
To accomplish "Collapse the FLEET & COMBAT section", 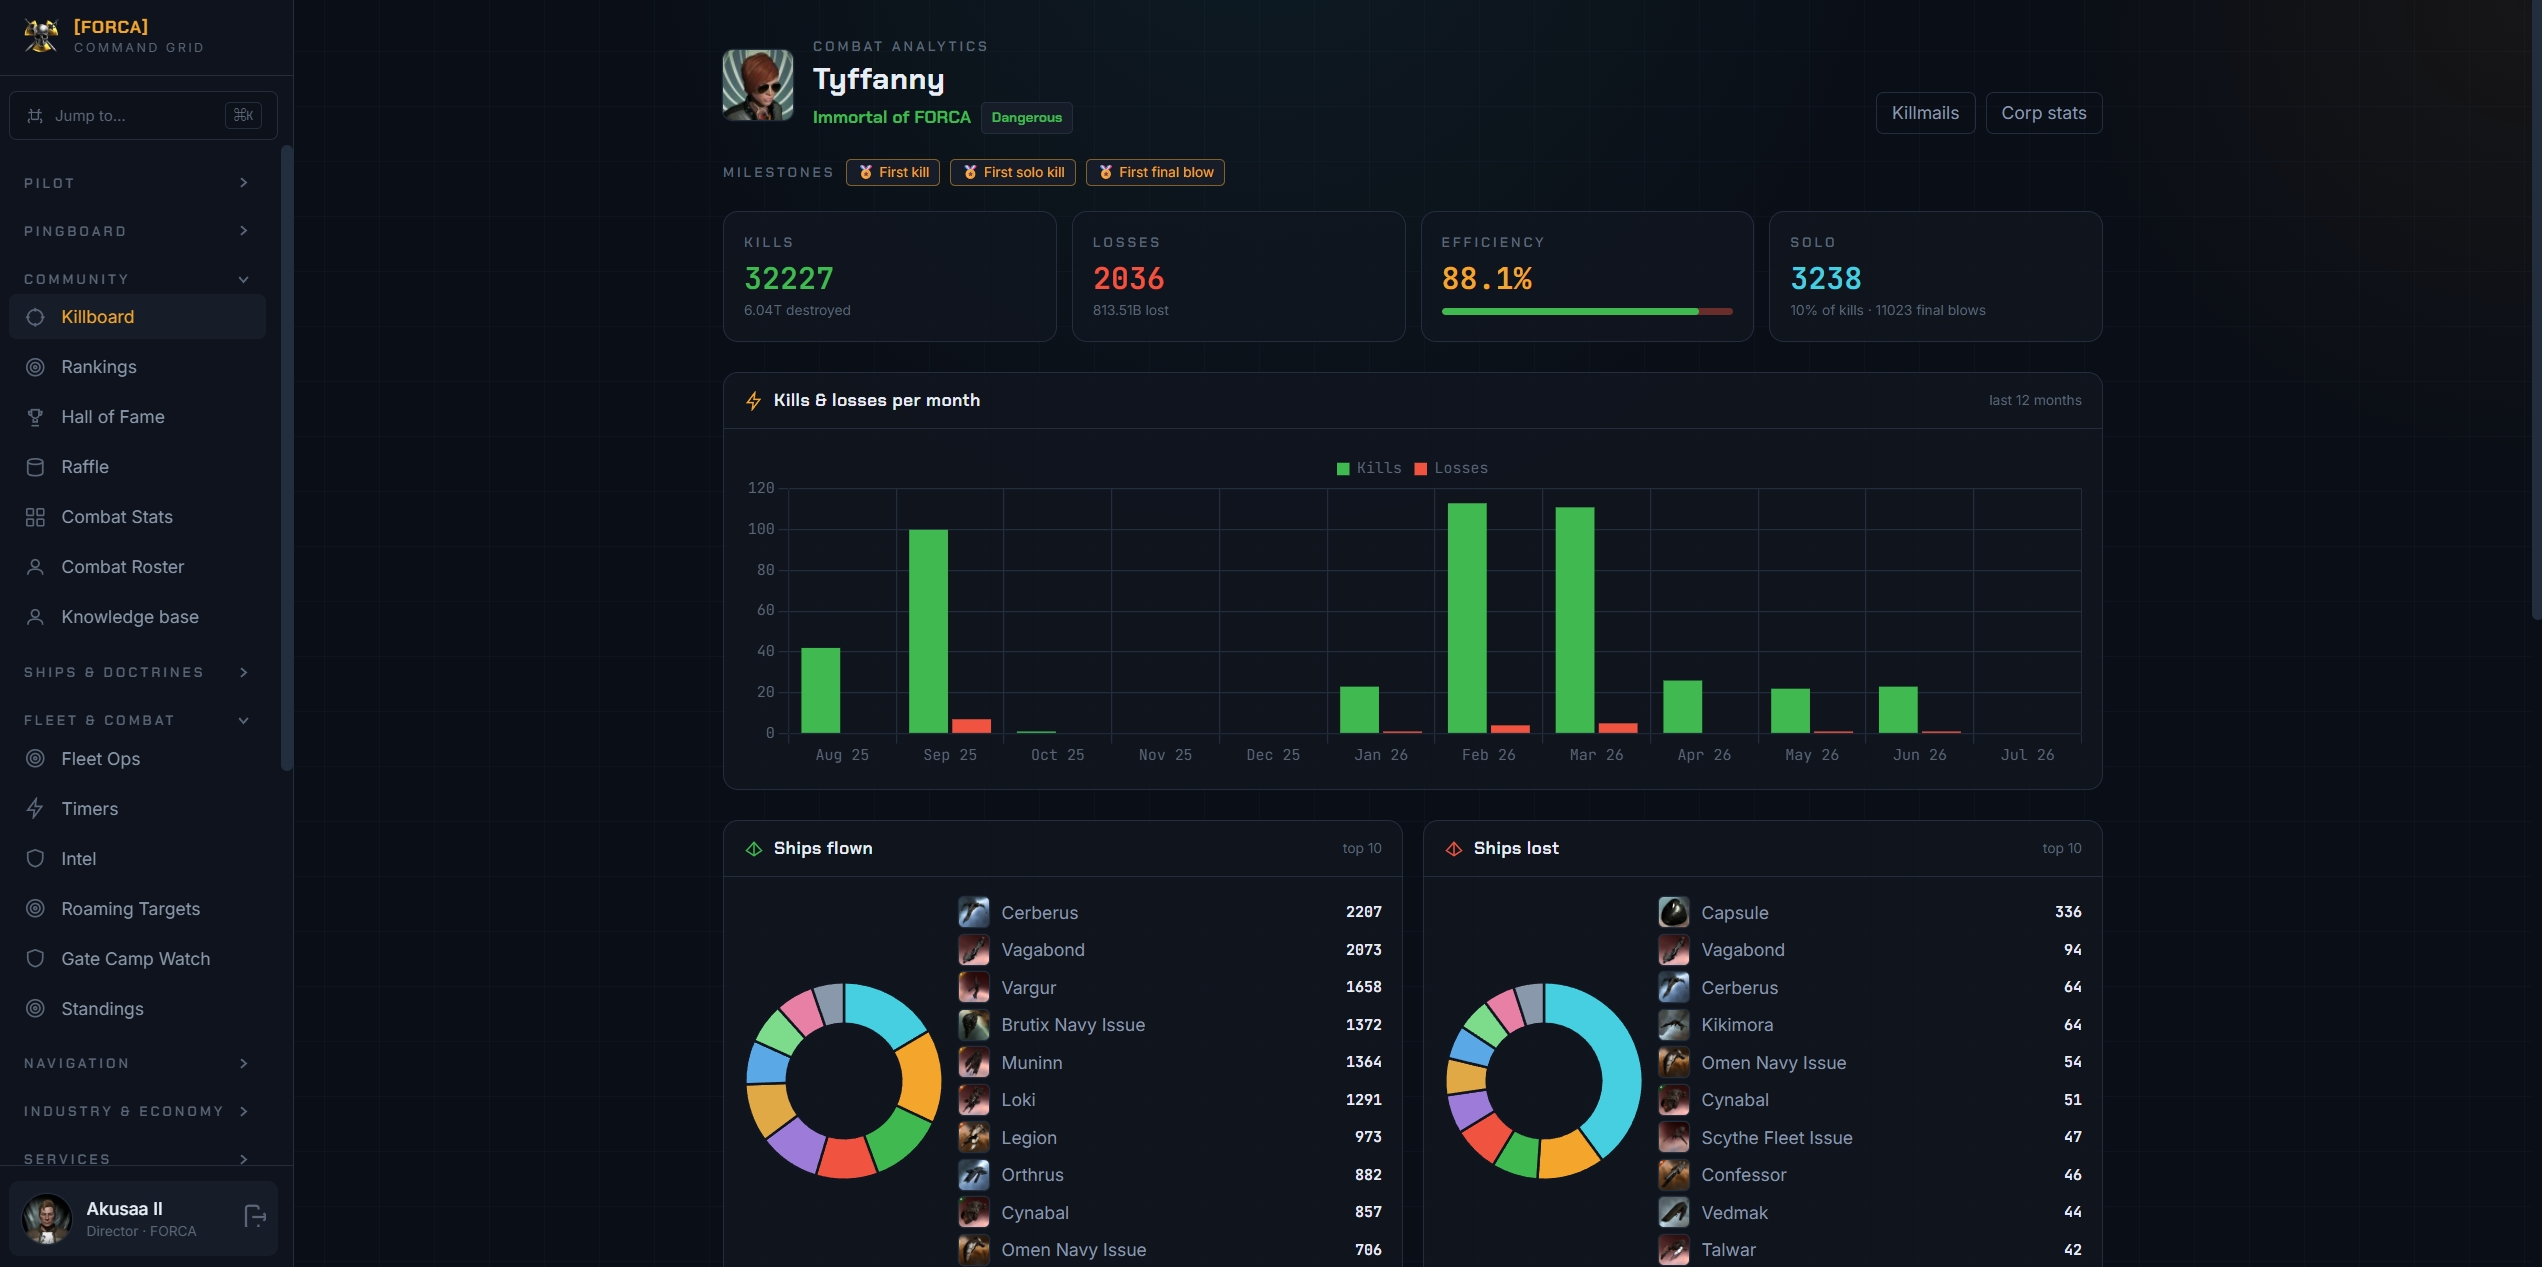I will [x=137, y=720].
